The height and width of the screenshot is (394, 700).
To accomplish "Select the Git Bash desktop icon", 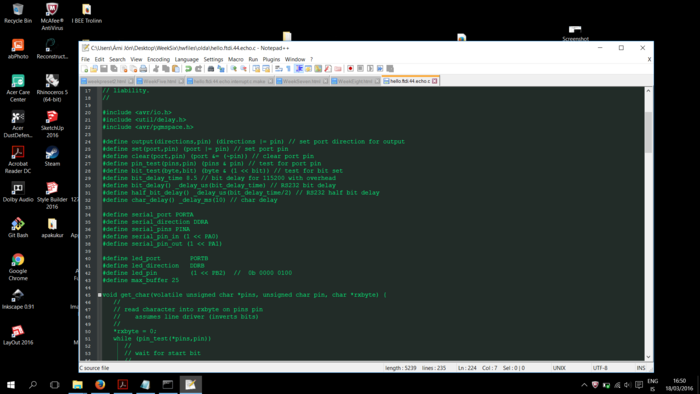I will (x=18, y=227).
